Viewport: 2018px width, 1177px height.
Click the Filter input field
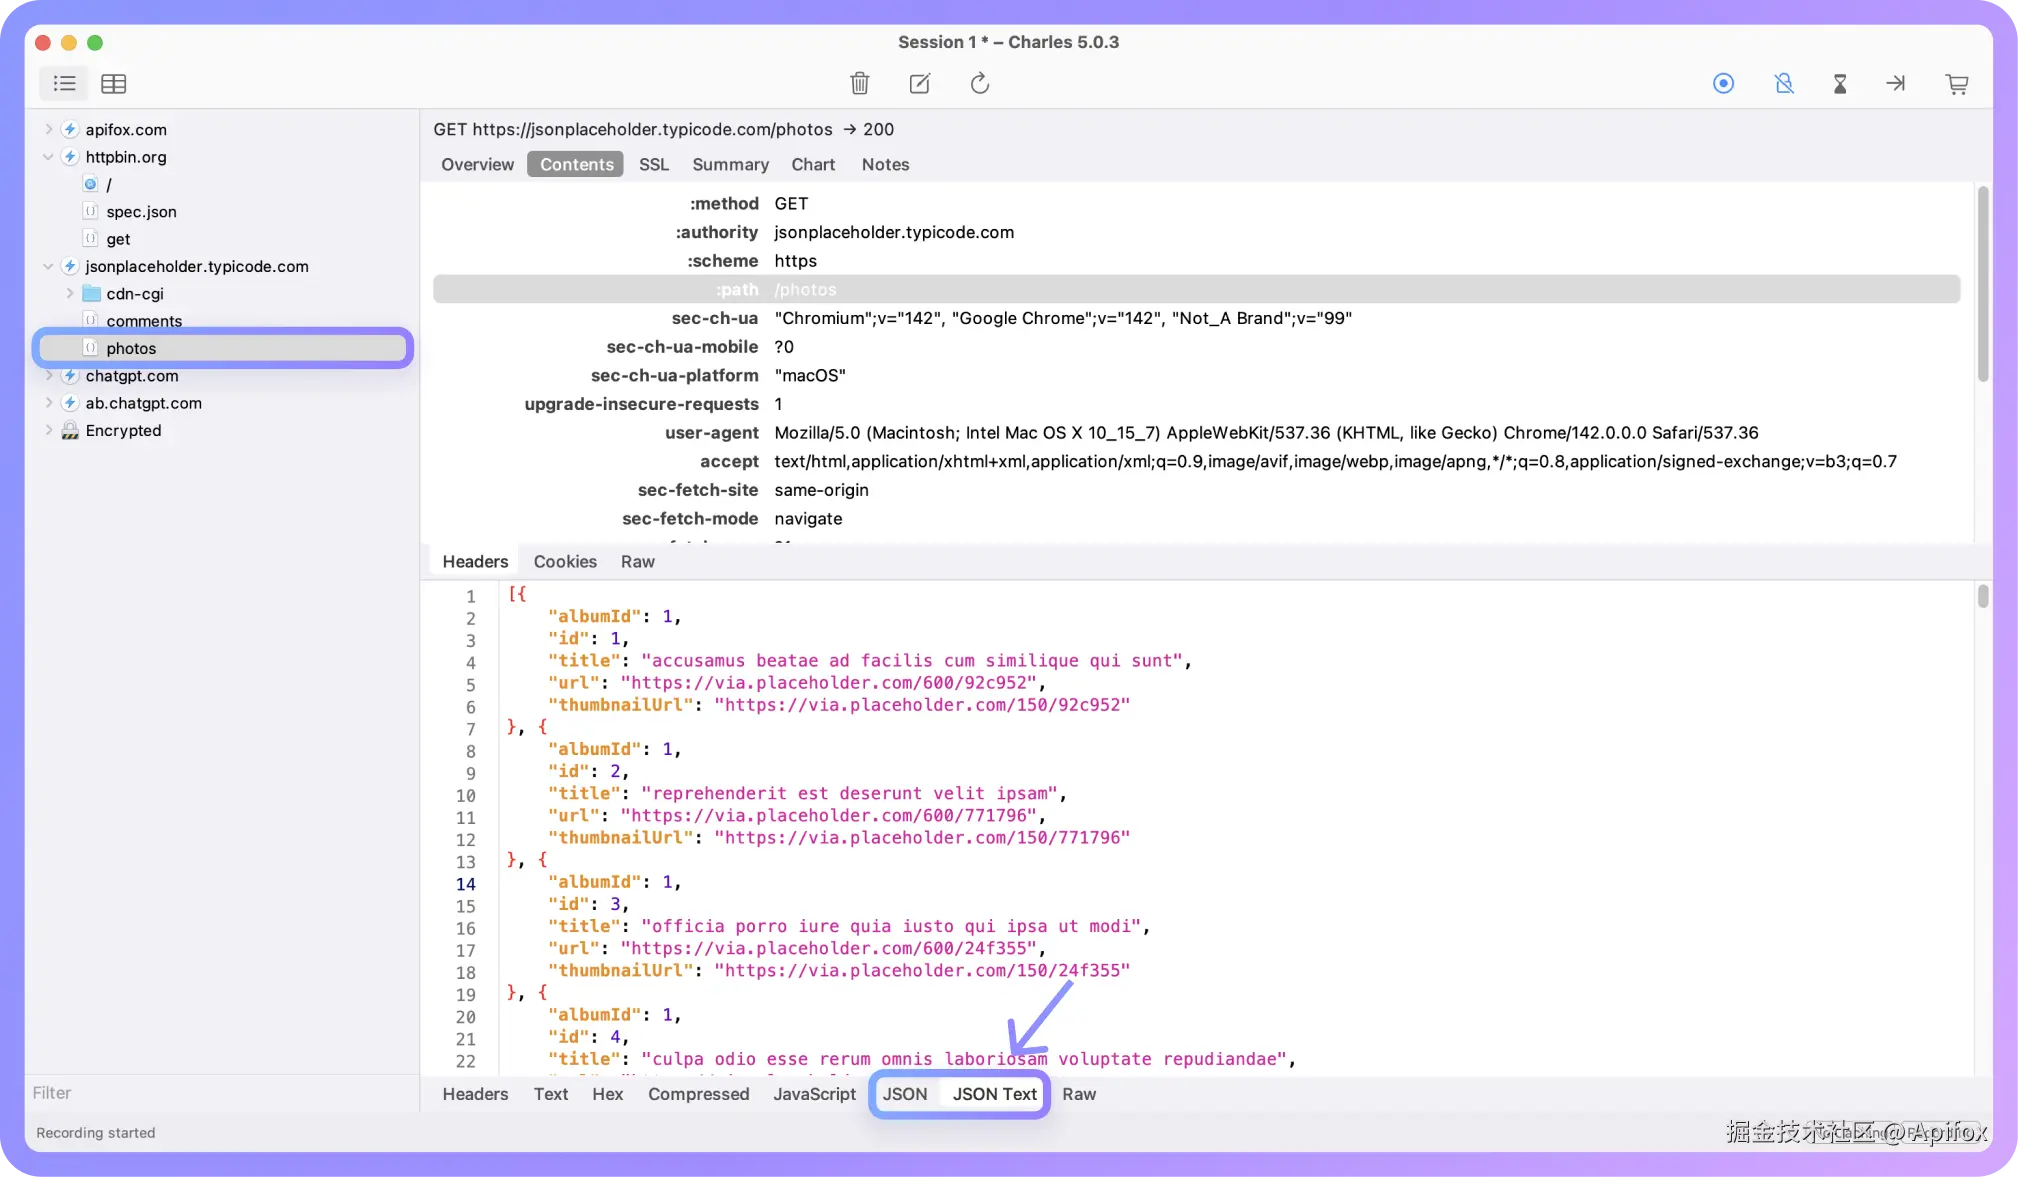[x=220, y=1093]
